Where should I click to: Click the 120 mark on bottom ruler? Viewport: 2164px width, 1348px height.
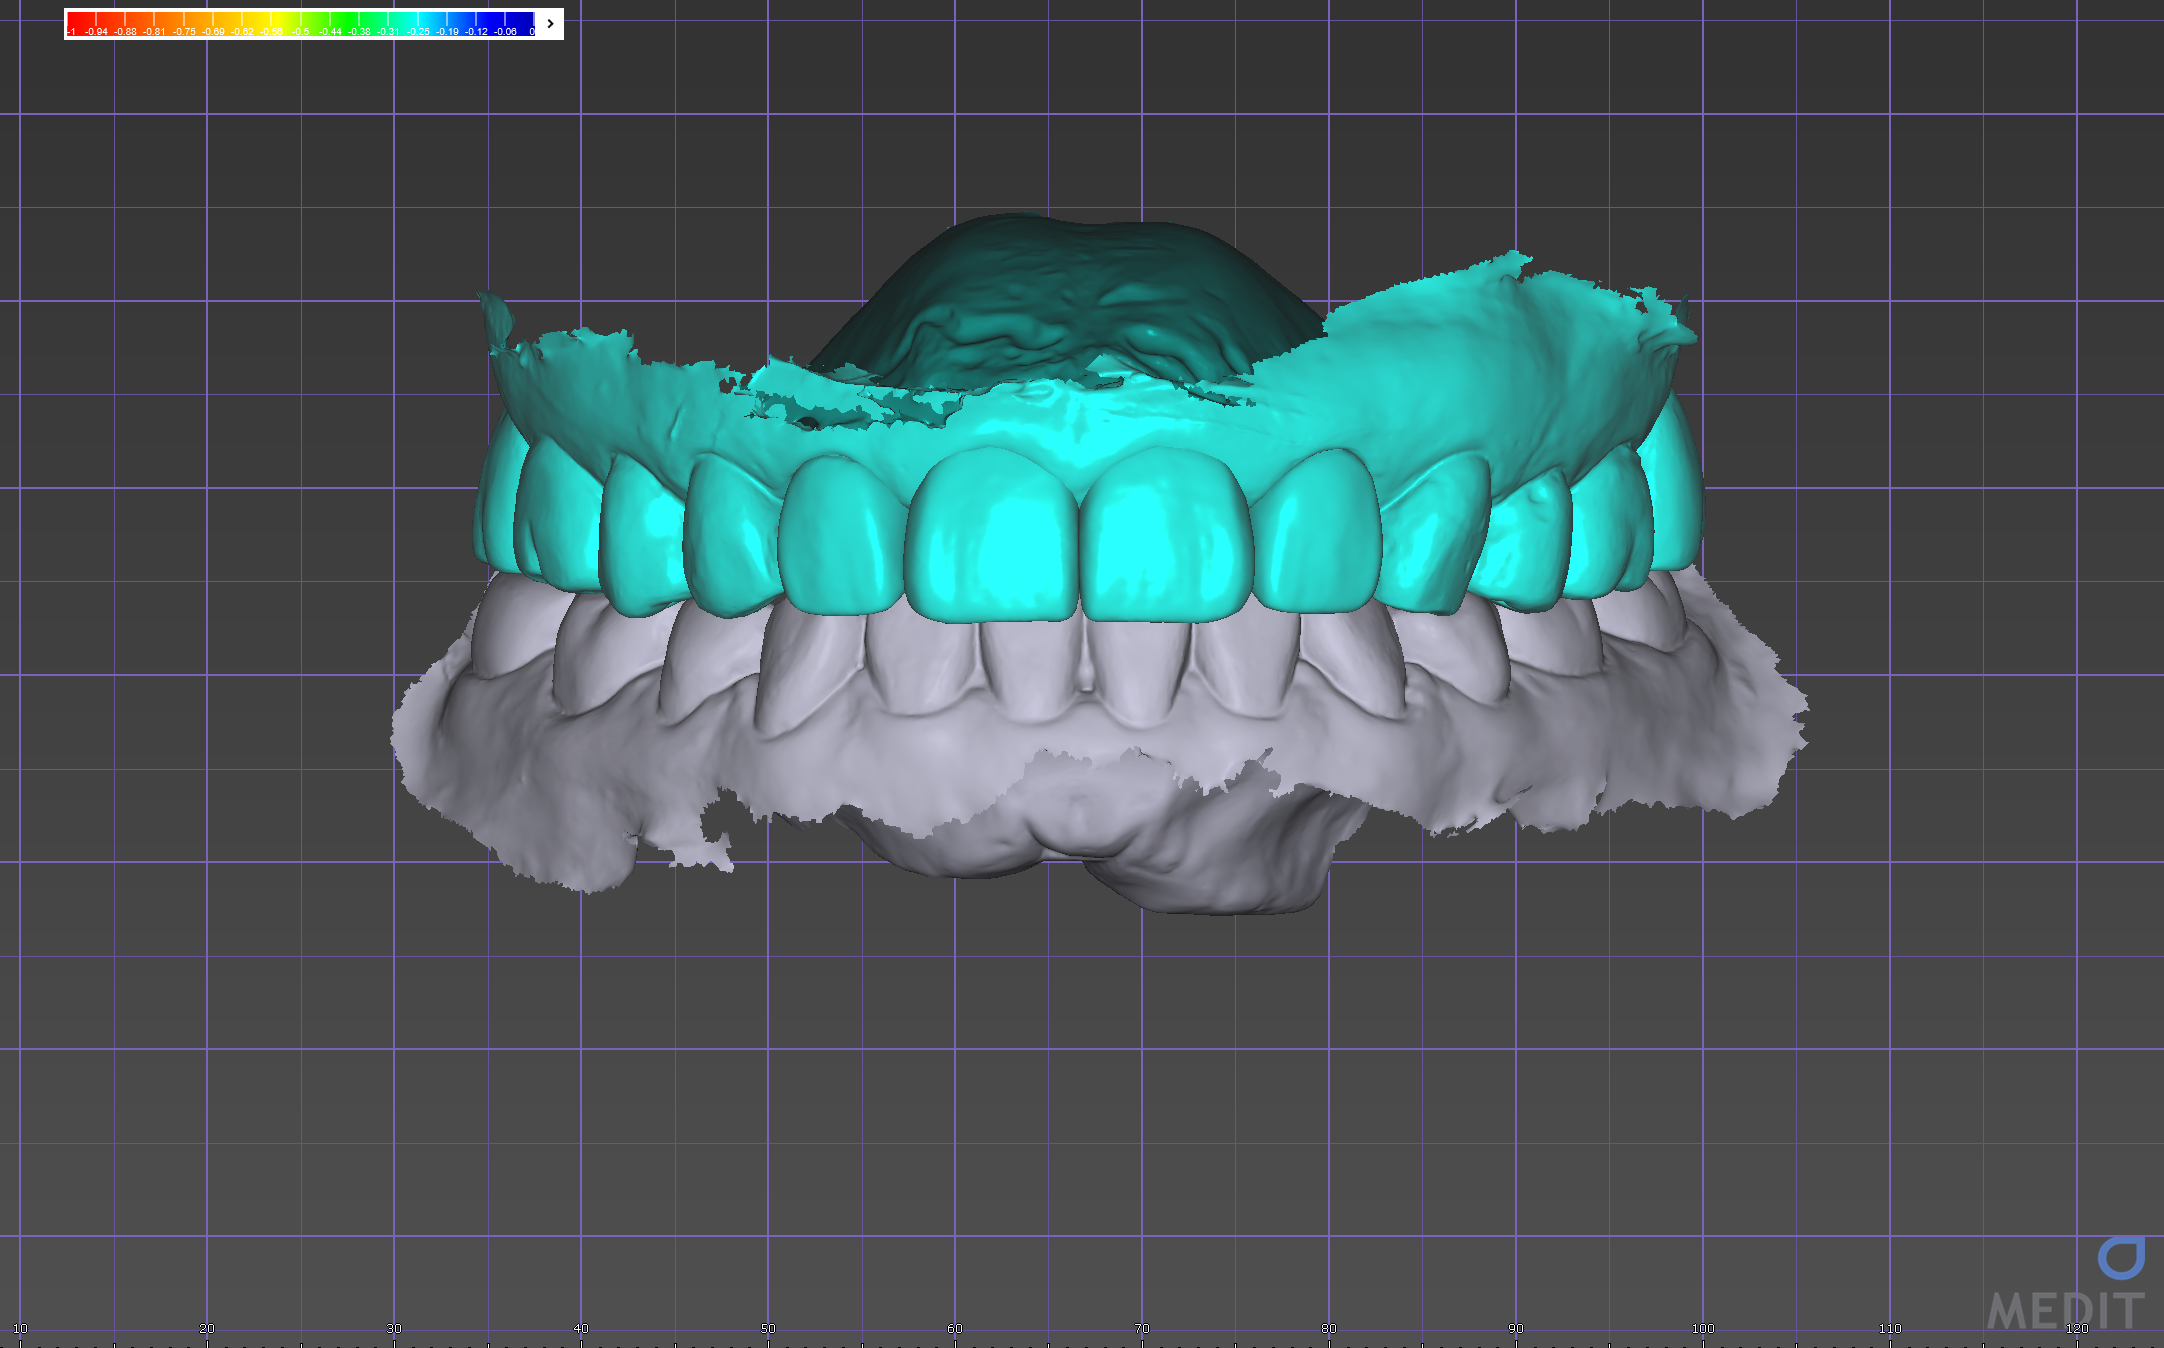coord(2077,1328)
